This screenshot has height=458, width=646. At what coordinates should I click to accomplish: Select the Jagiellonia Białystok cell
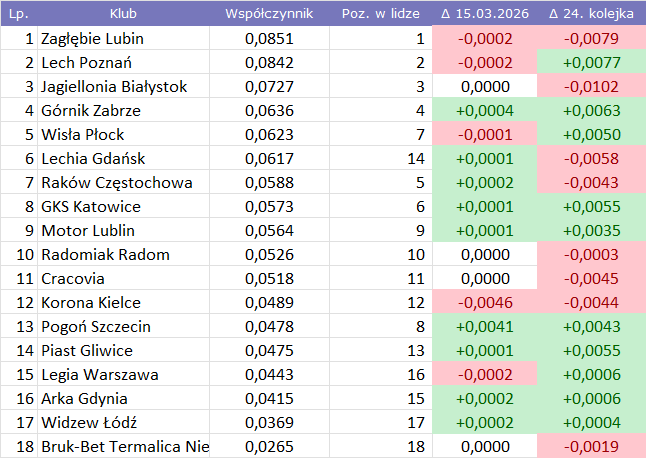(114, 87)
